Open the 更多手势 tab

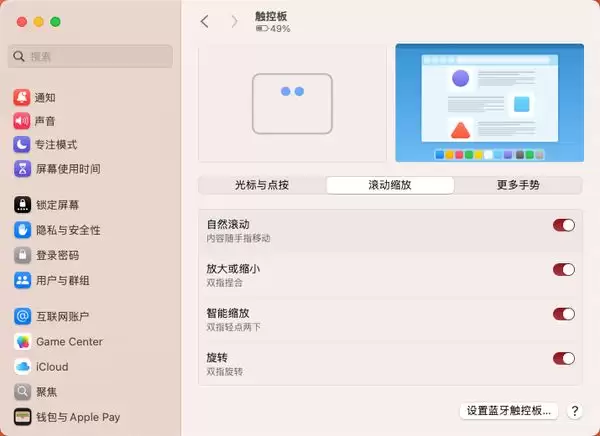point(518,185)
